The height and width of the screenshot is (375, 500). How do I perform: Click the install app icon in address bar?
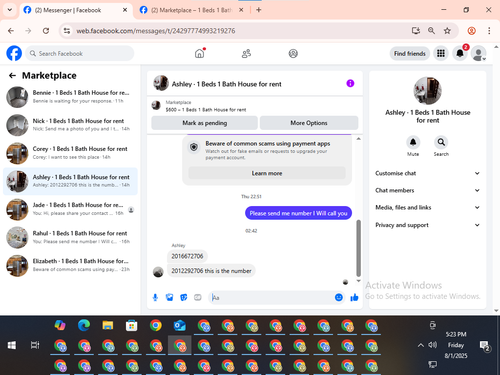point(416,31)
